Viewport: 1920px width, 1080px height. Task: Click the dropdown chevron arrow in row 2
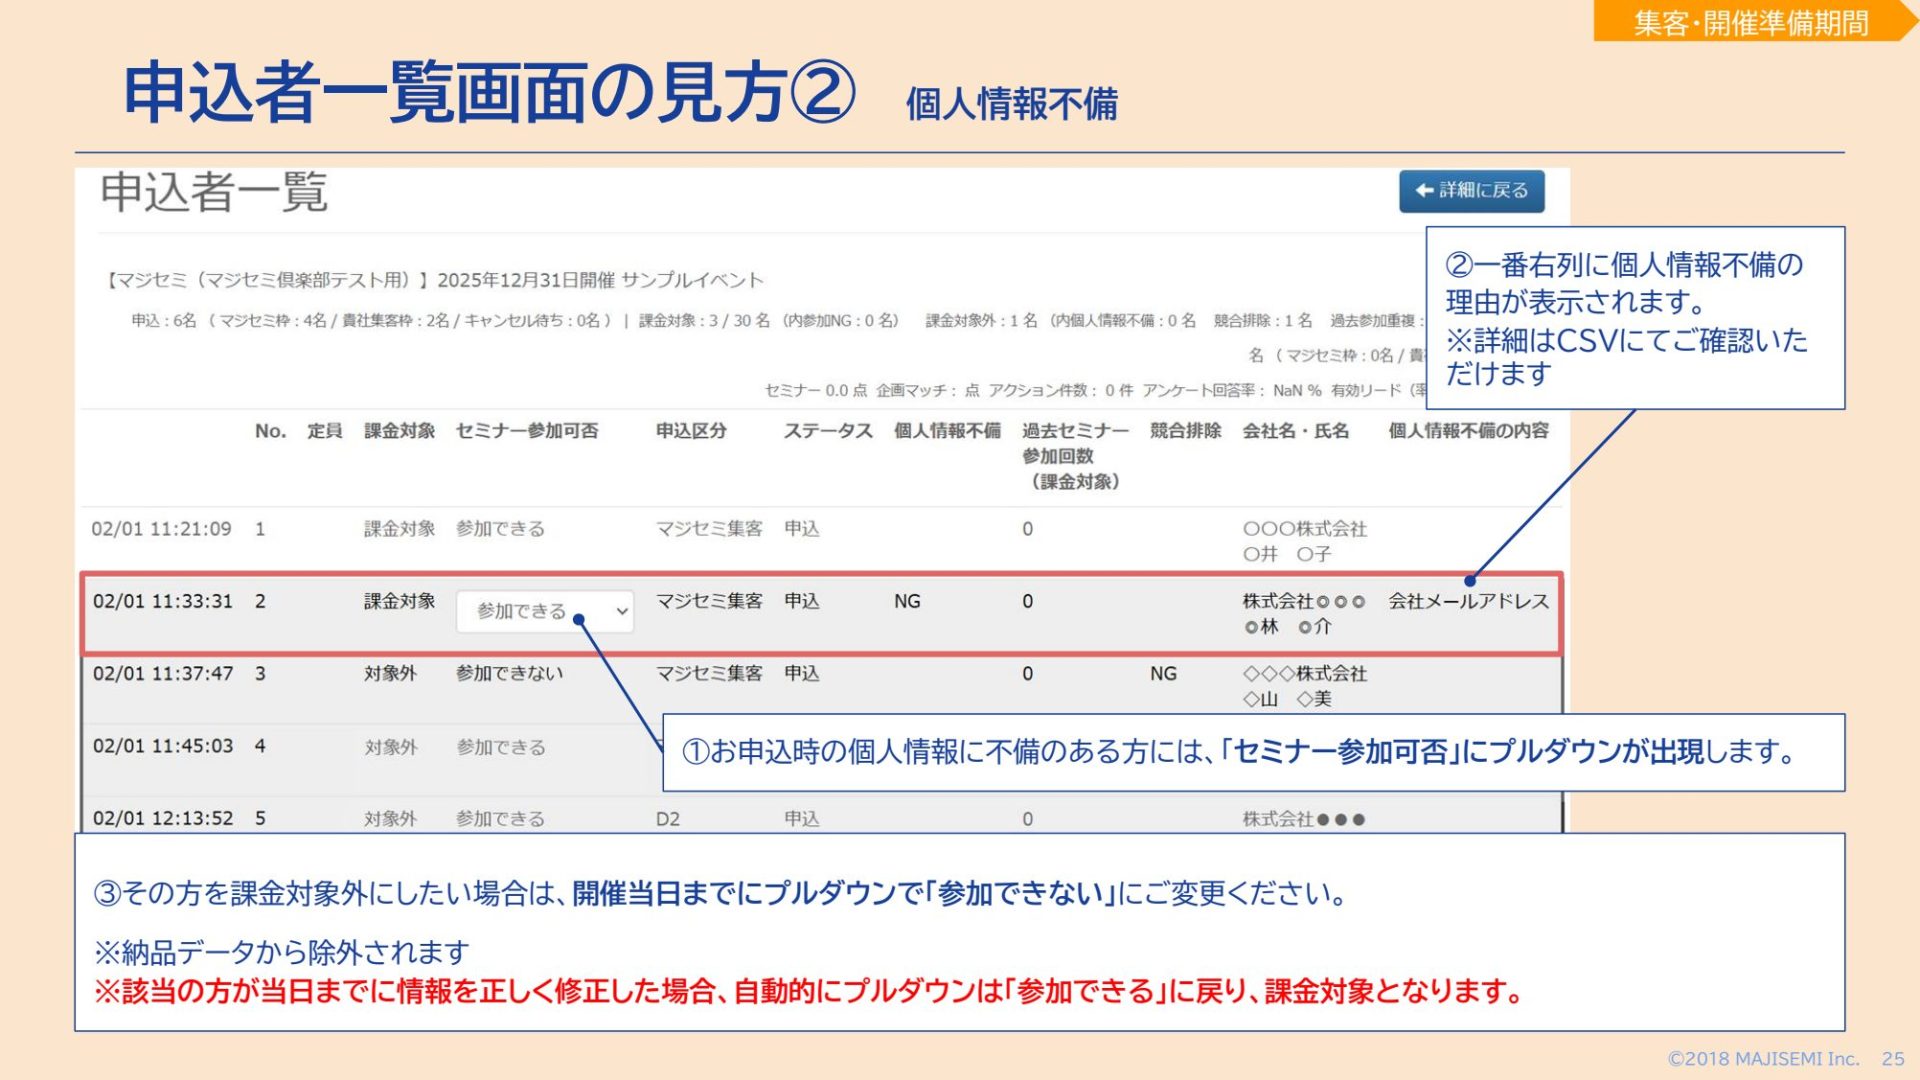pos(622,611)
